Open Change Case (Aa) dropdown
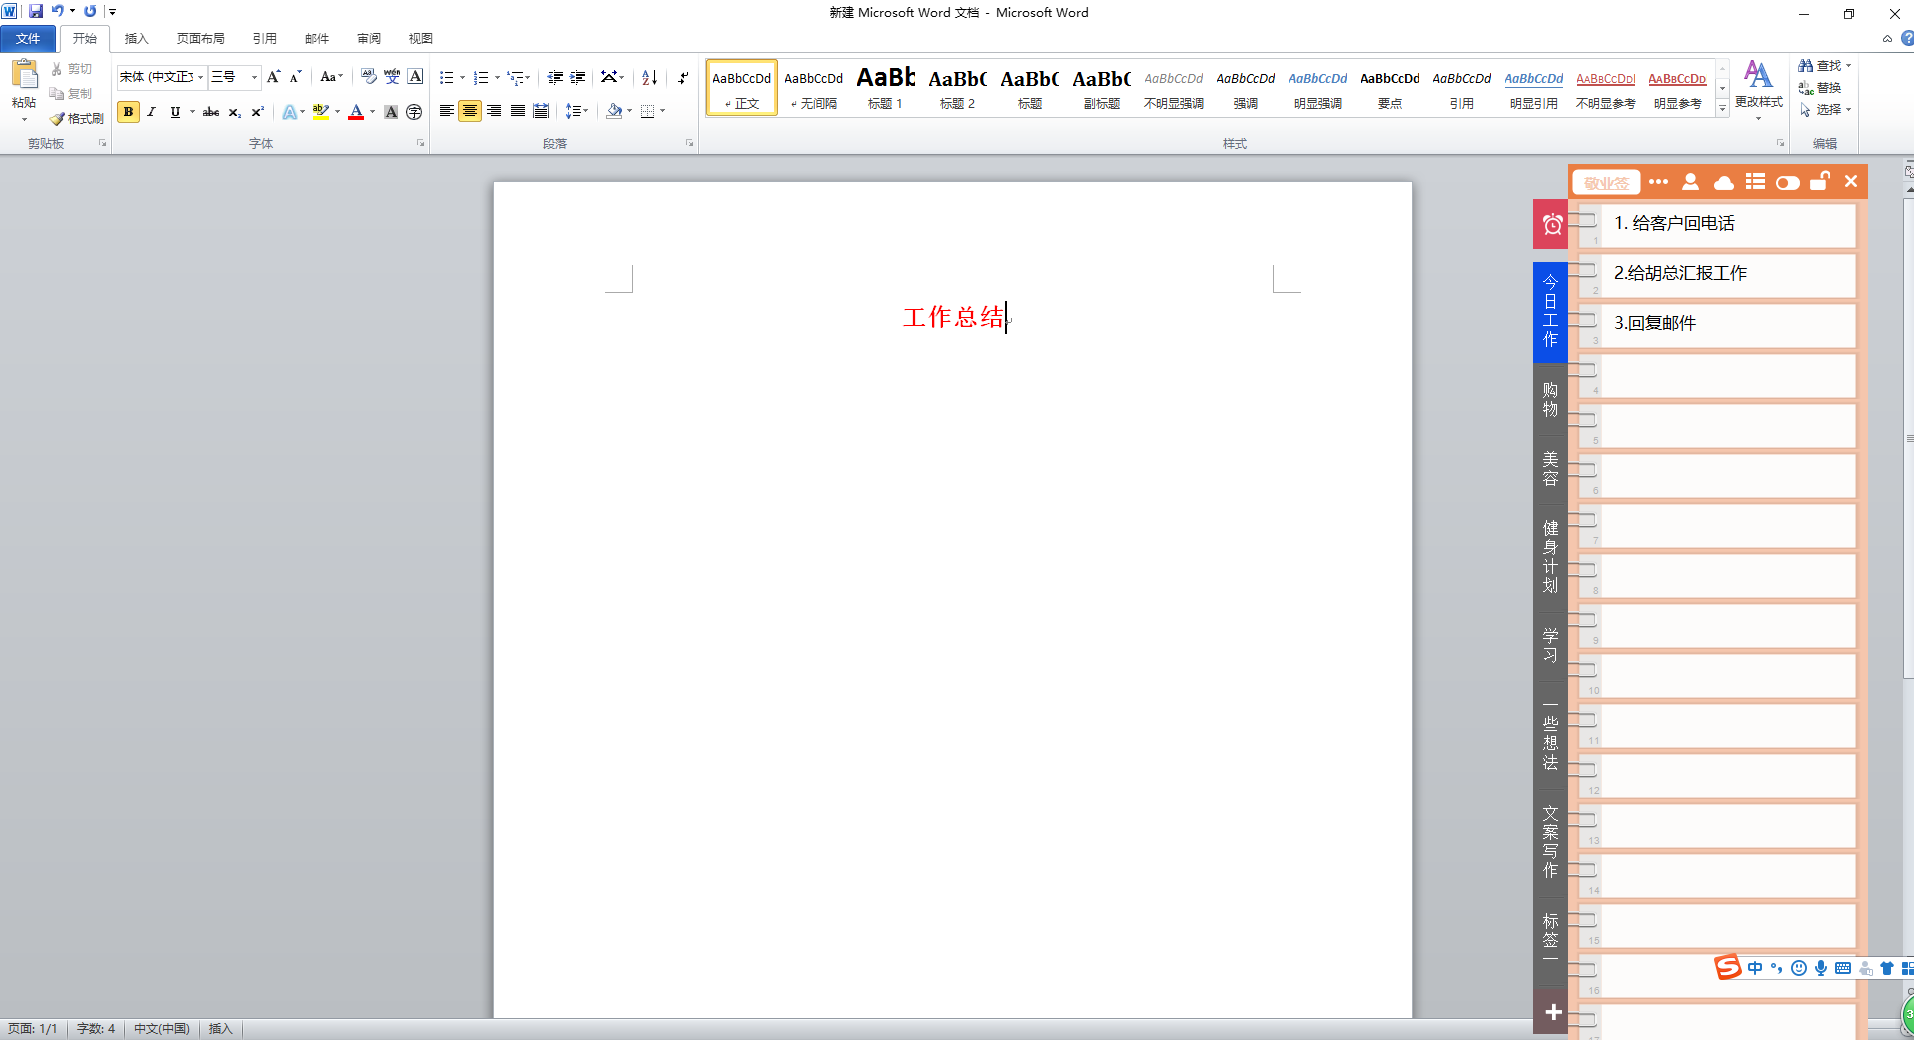Image resolution: width=1914 pixels, height=1040 pixels. click(331, 77)
